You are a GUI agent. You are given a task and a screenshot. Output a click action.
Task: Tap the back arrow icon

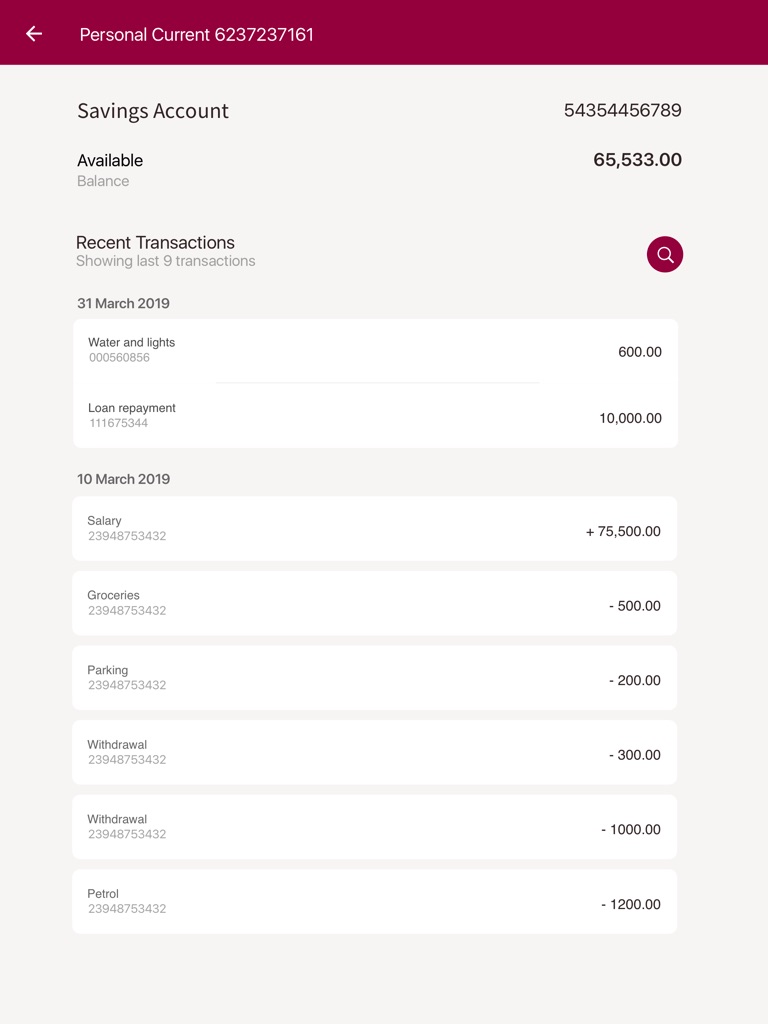(x=34, y=34)
